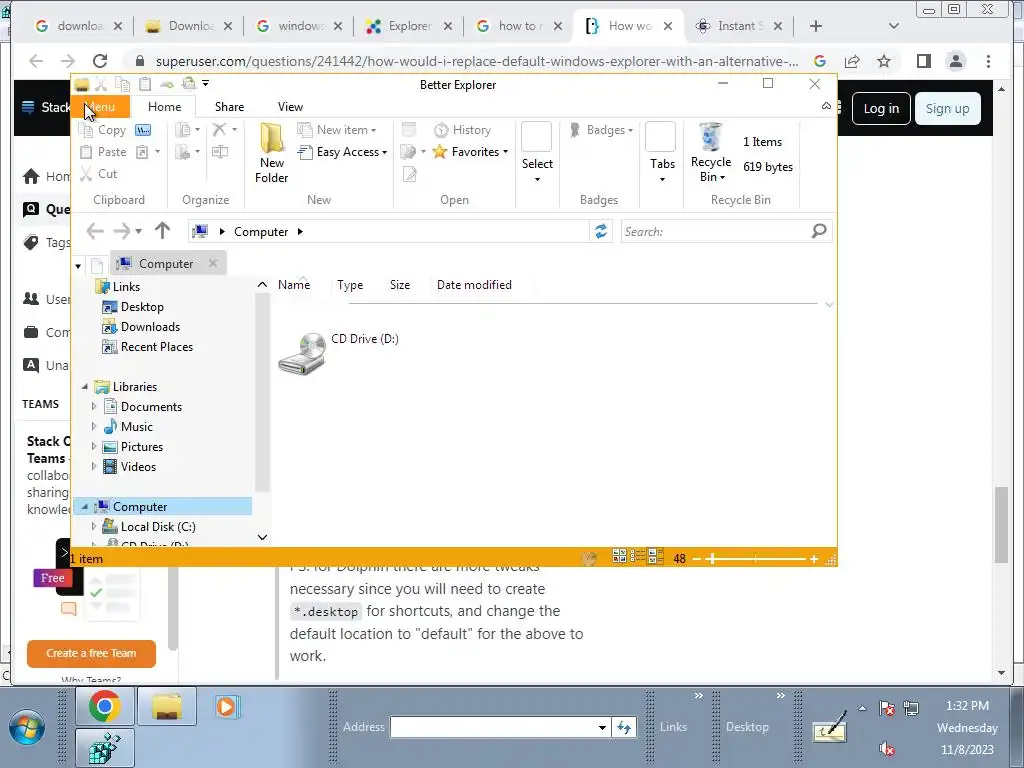Click the edit pencil icon in Open group
1024x768 pixels.
click(x=409, y=174)
